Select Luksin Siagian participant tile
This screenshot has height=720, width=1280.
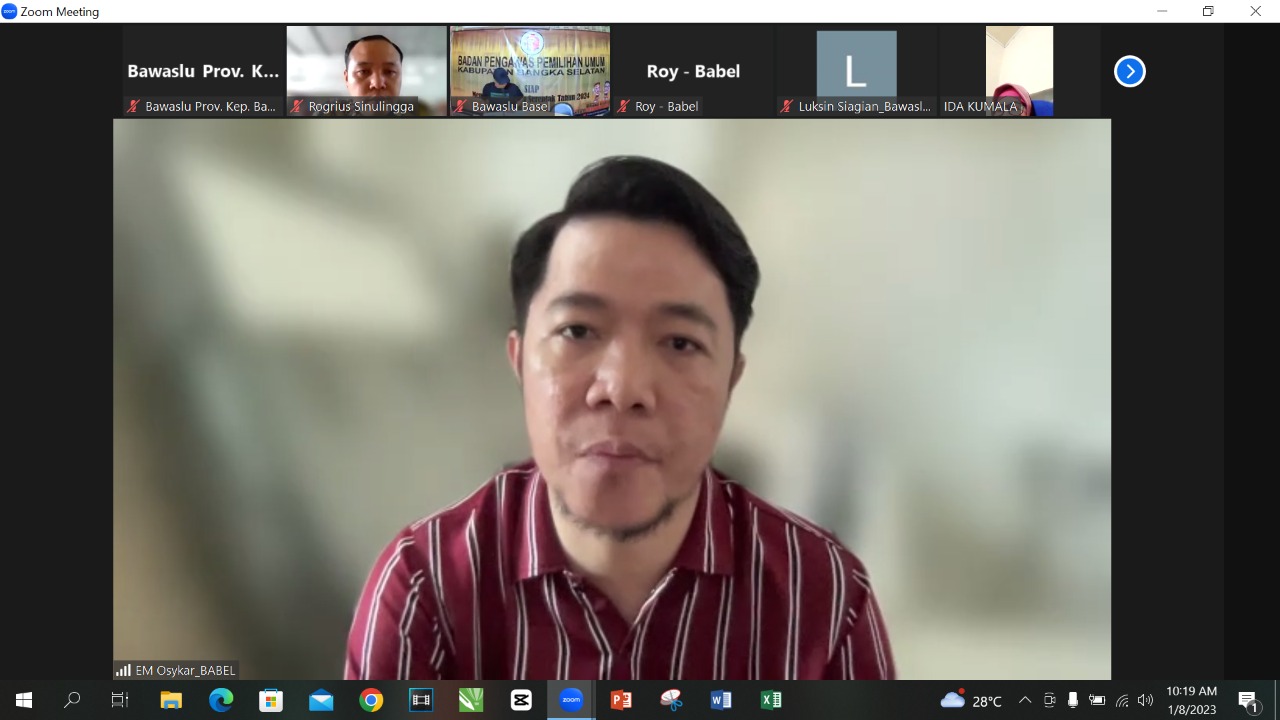point(856,70)
